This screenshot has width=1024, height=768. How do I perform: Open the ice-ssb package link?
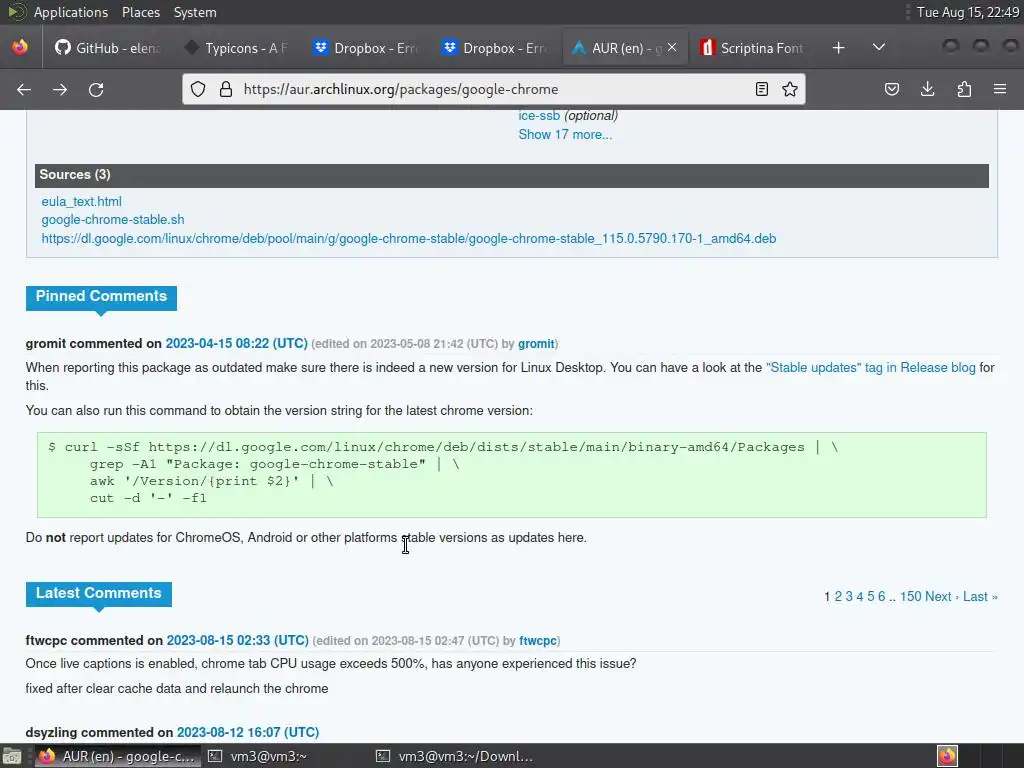coord(539,116)
